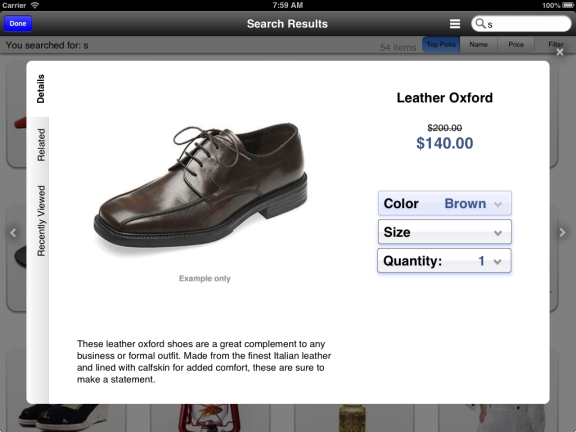576x432 pixels.
Task: Open the Color dropdown showing Brown
Action: [x=444, y=203]
